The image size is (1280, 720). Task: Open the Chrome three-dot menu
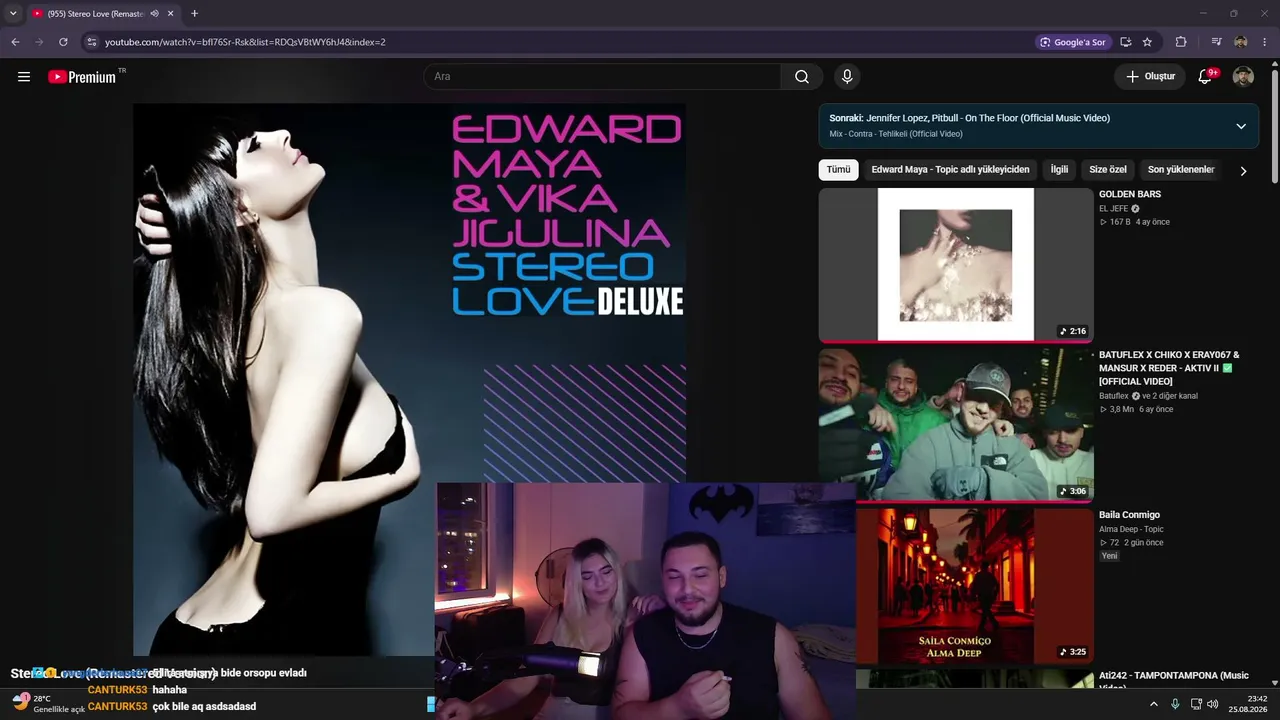click(1265, 42)
